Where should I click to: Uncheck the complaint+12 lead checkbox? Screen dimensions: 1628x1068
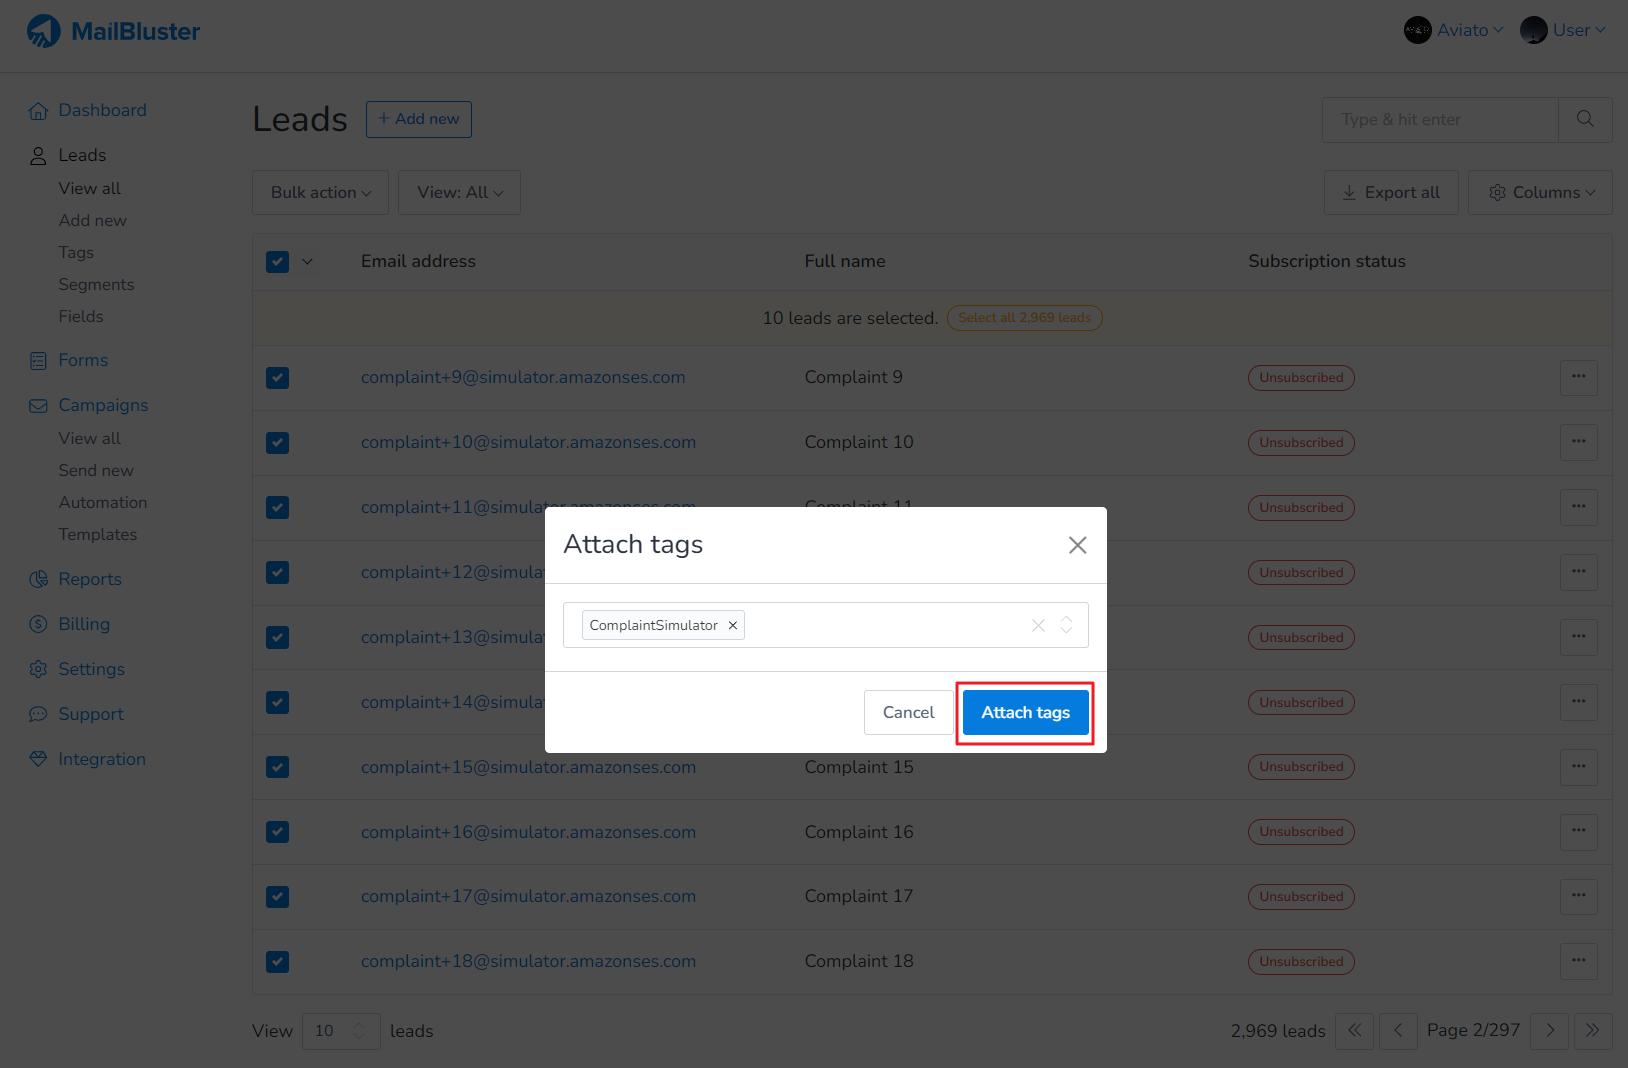[278, 573]
